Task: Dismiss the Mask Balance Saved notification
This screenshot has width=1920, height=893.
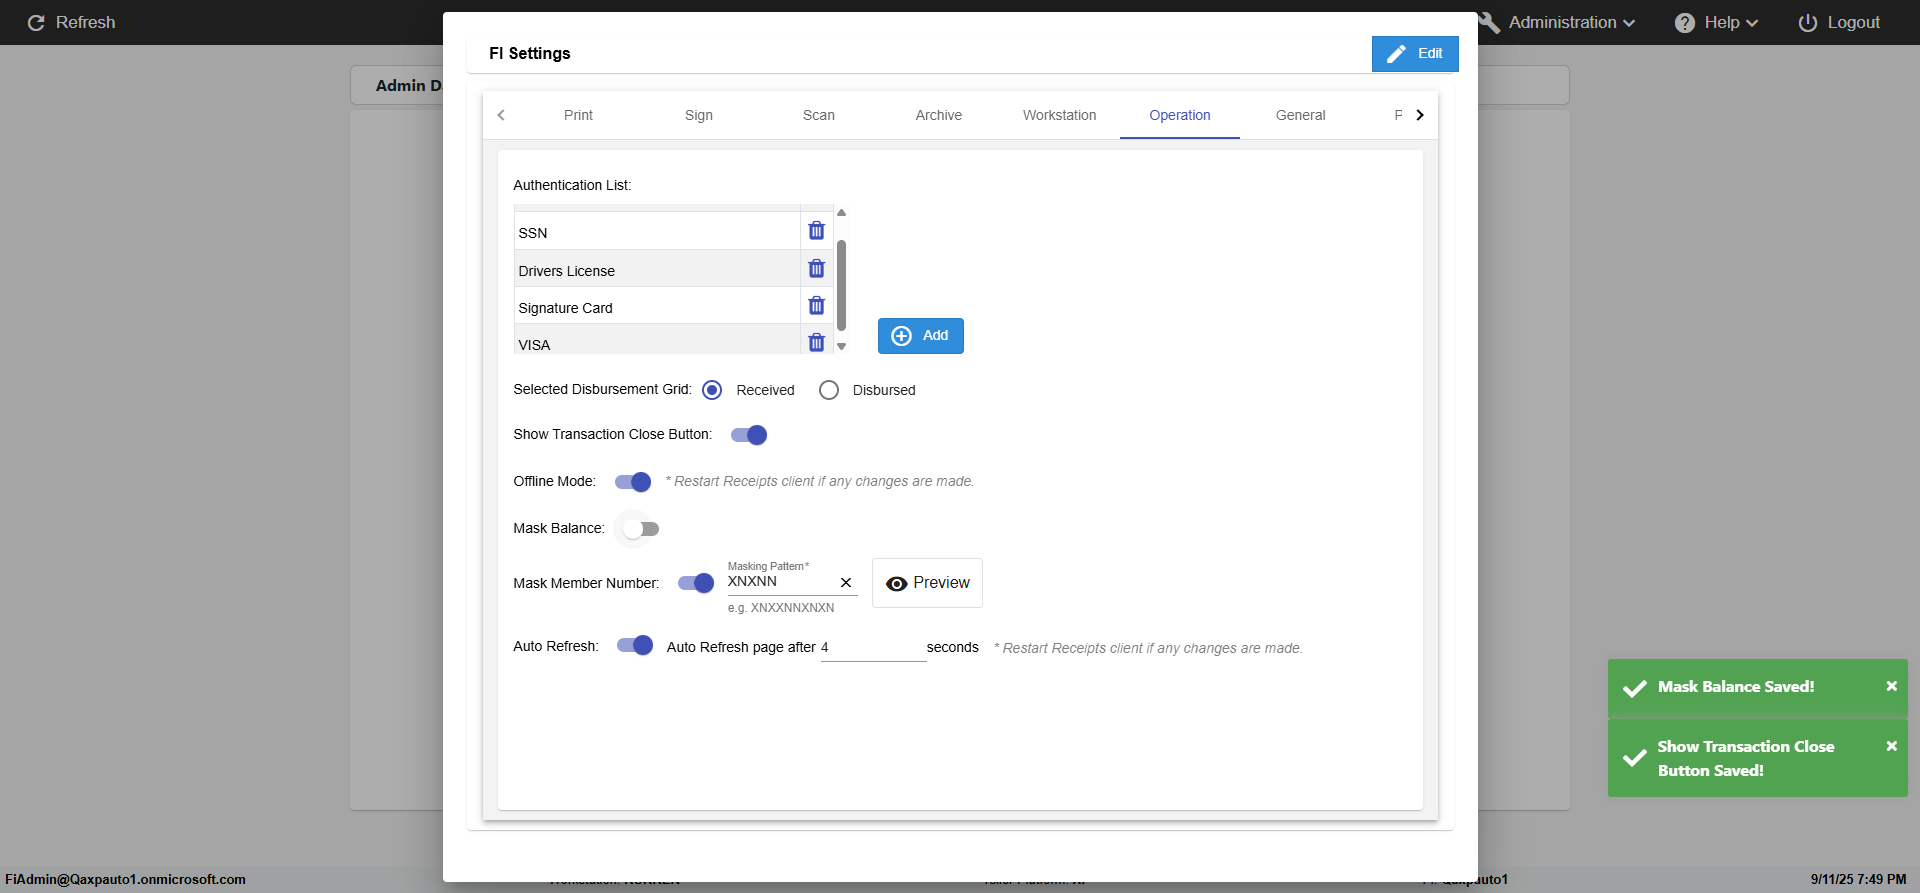Action: pyautogui.click(x=1891, y=687)
